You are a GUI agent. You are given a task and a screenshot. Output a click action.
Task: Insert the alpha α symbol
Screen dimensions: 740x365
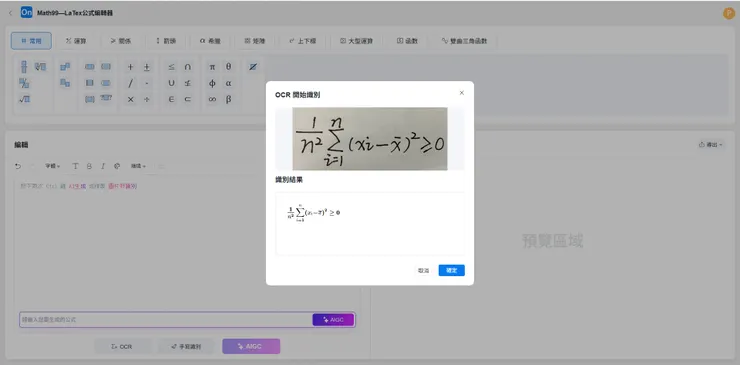tap(228, 83)
